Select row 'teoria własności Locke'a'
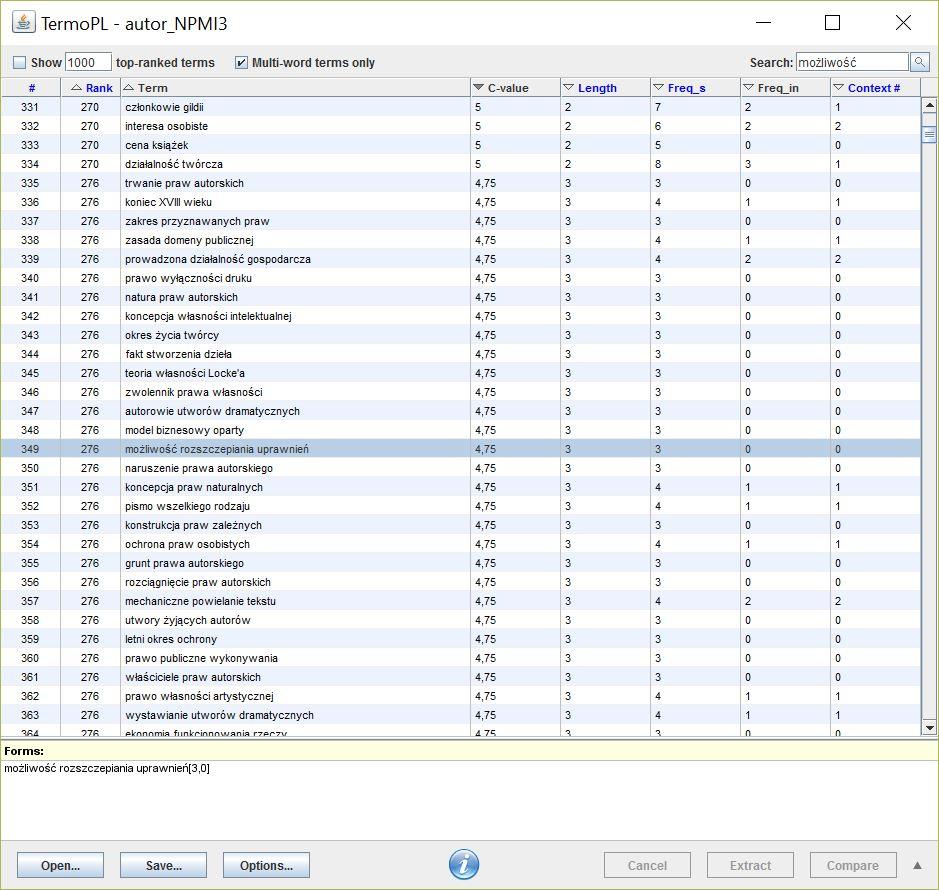Screen dimensions: 939x890 [461, 373]
